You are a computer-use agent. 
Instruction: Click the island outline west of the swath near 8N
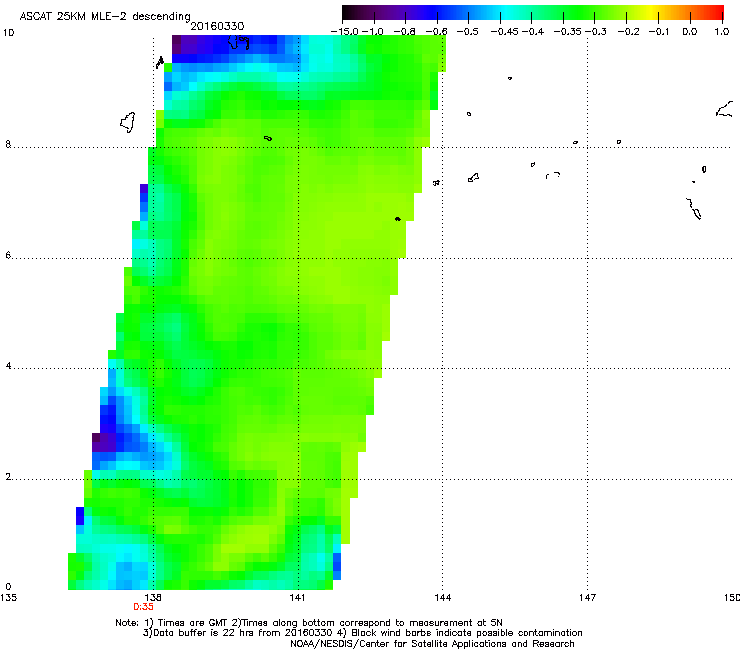127,122
